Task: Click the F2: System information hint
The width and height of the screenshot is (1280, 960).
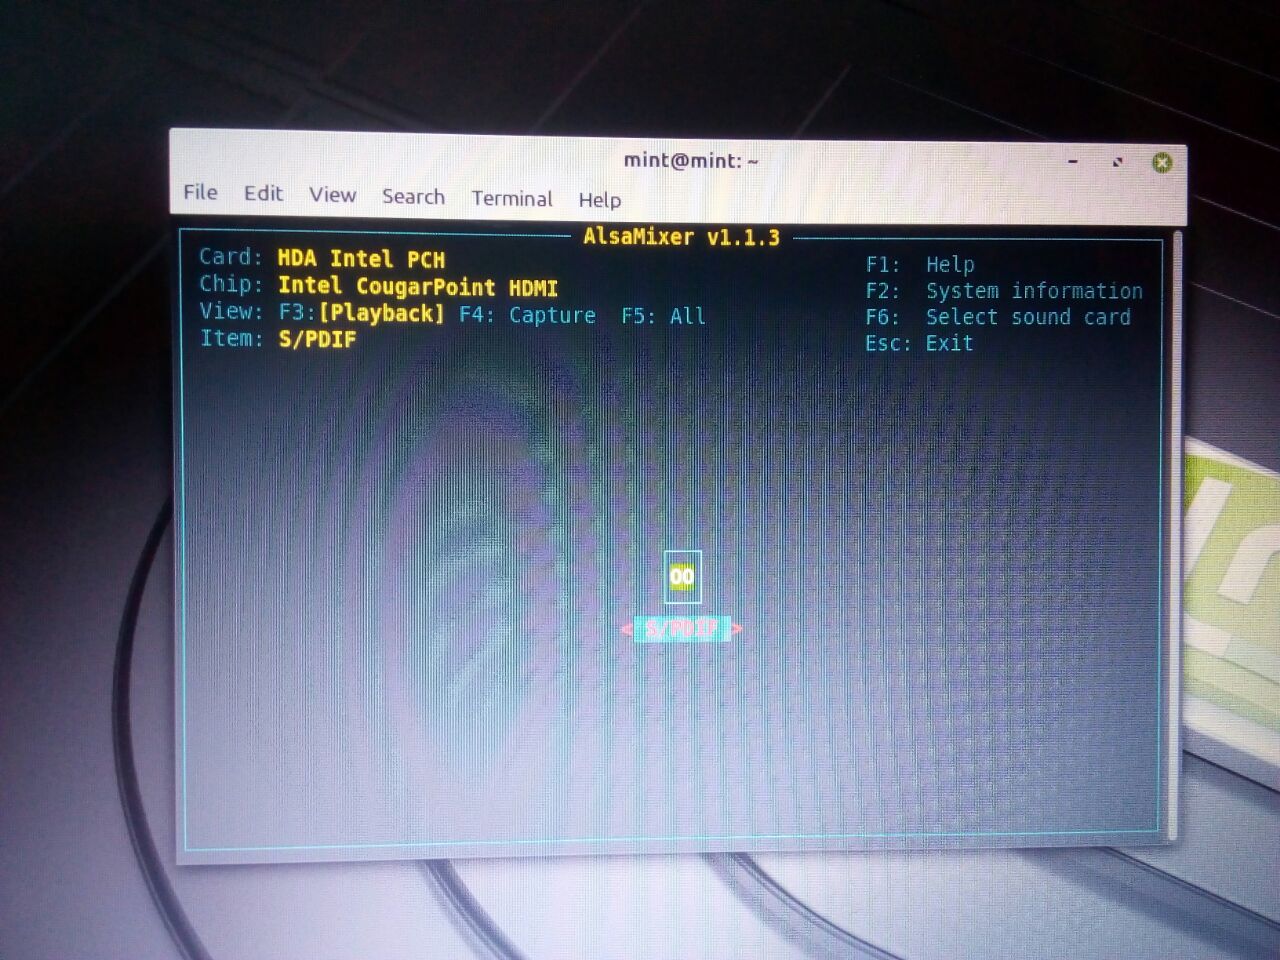Action: 1004,291
